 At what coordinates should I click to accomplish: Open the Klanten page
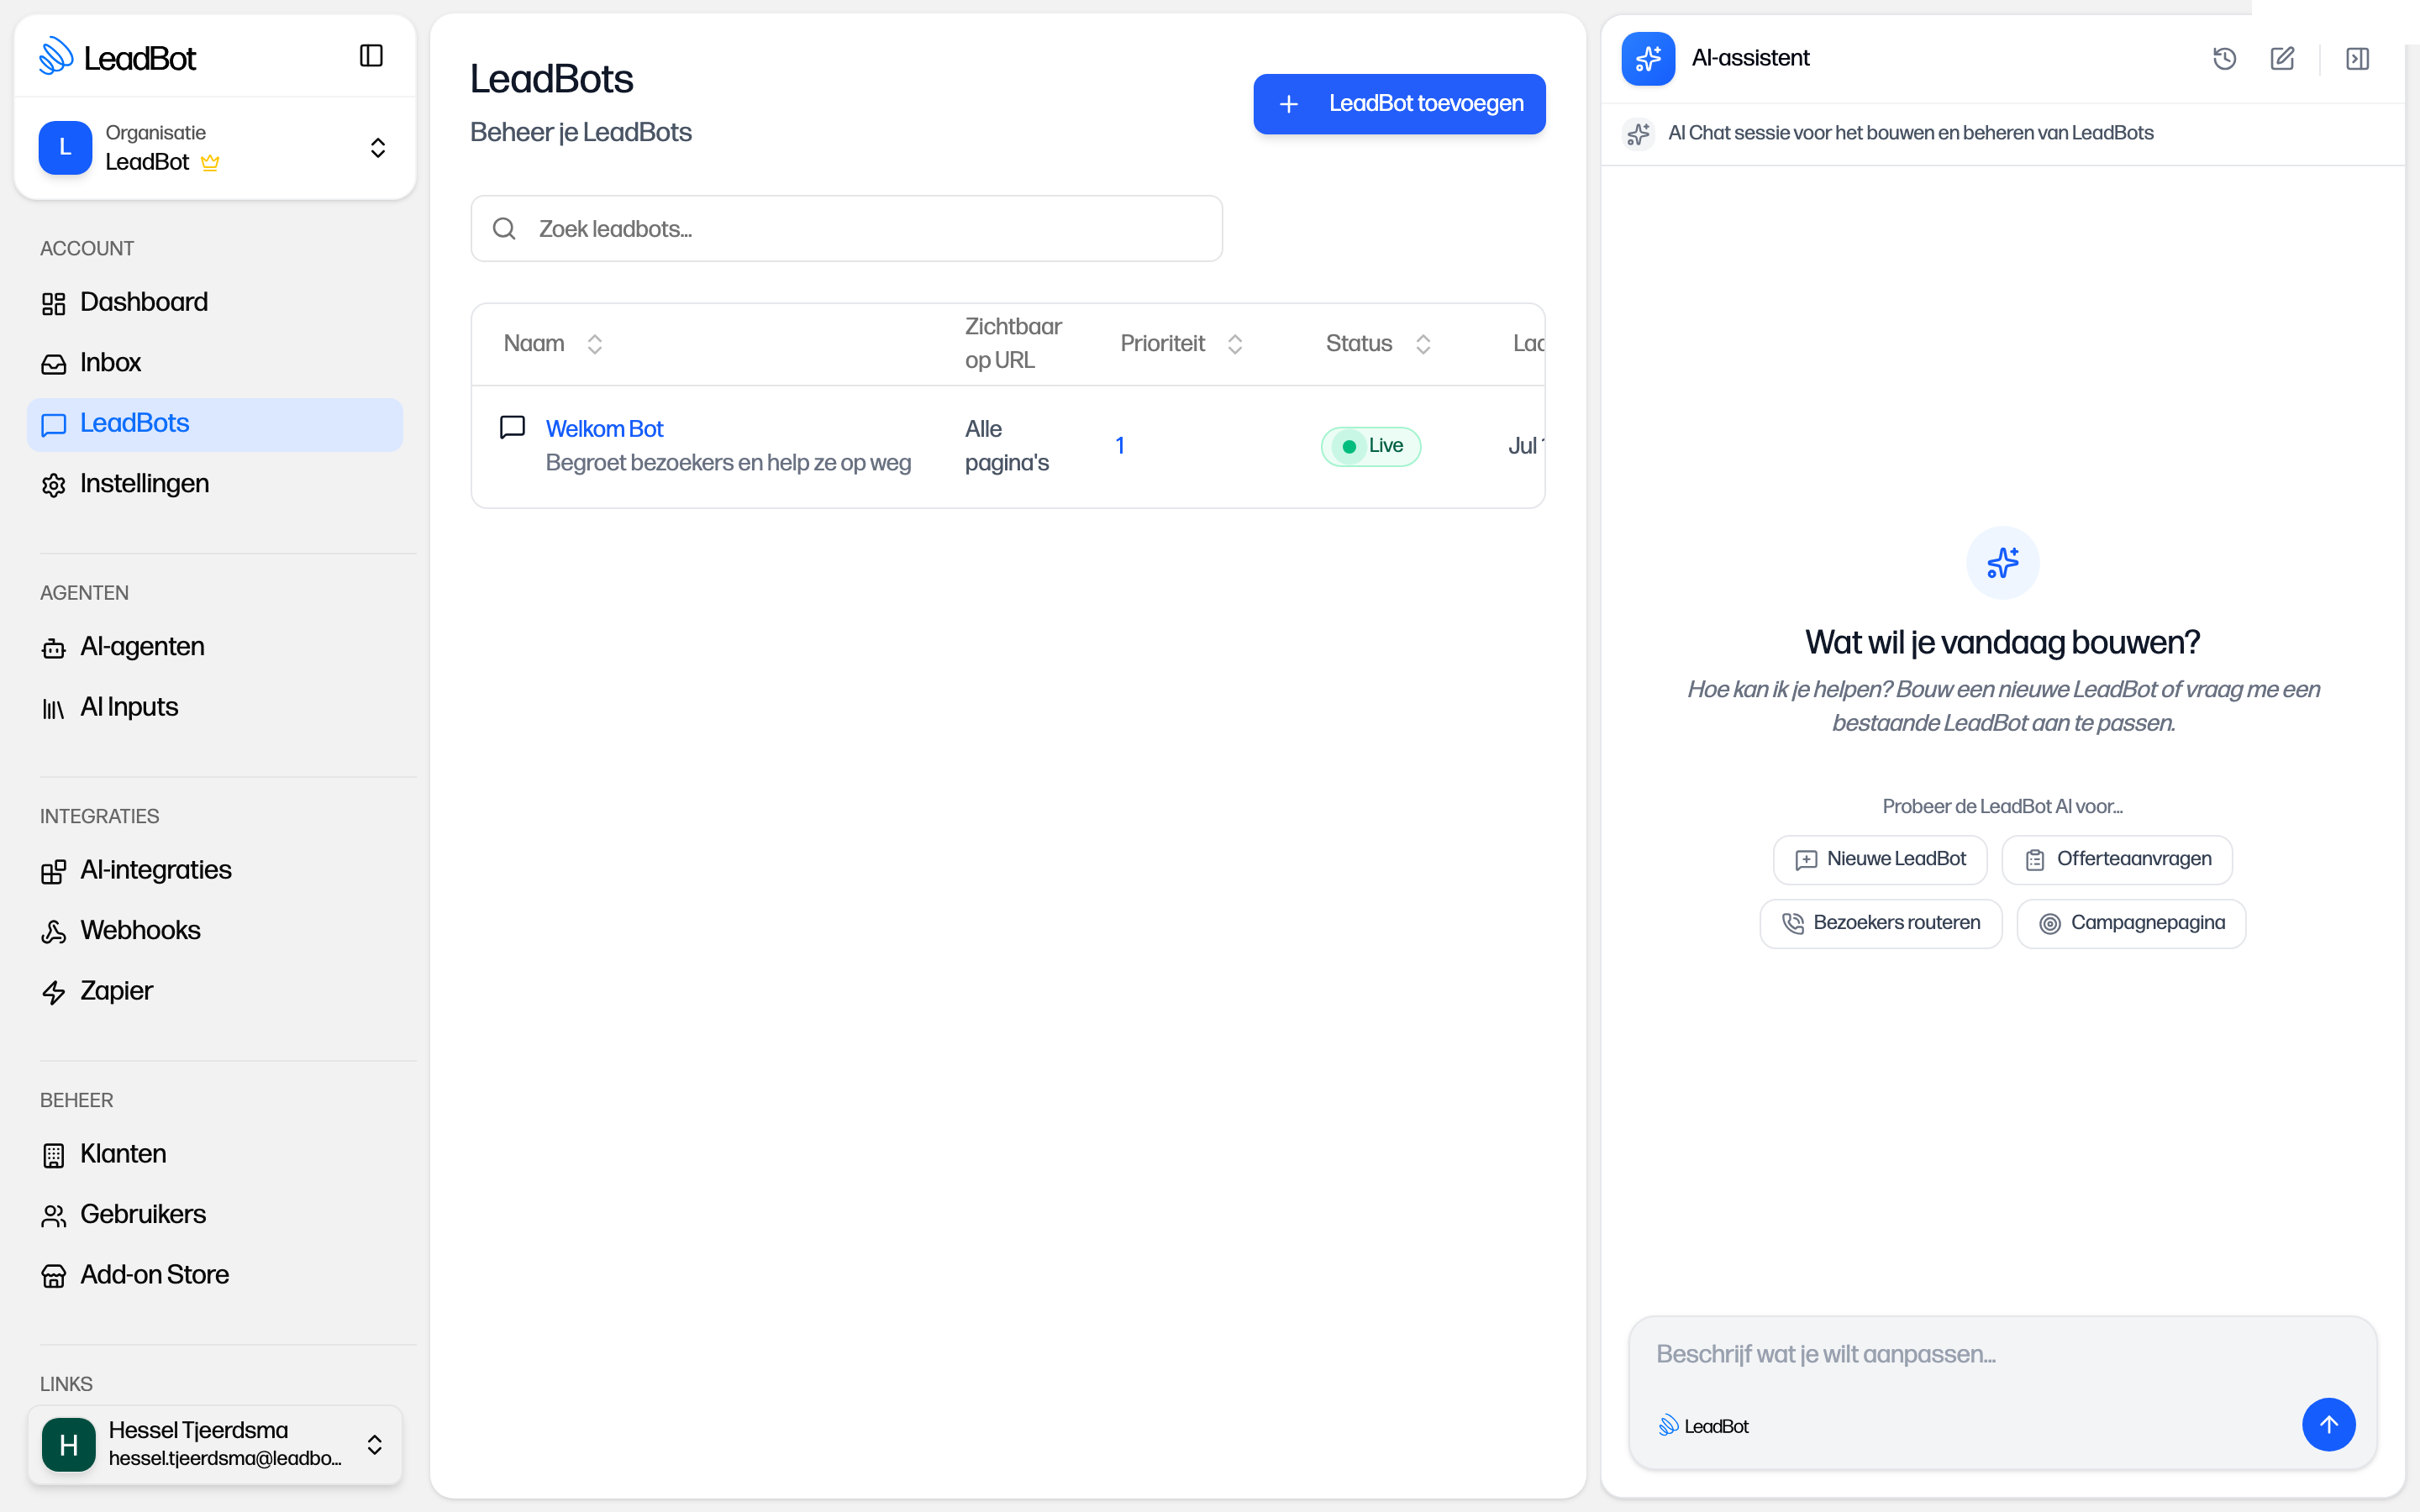[x=215, y=1154]
